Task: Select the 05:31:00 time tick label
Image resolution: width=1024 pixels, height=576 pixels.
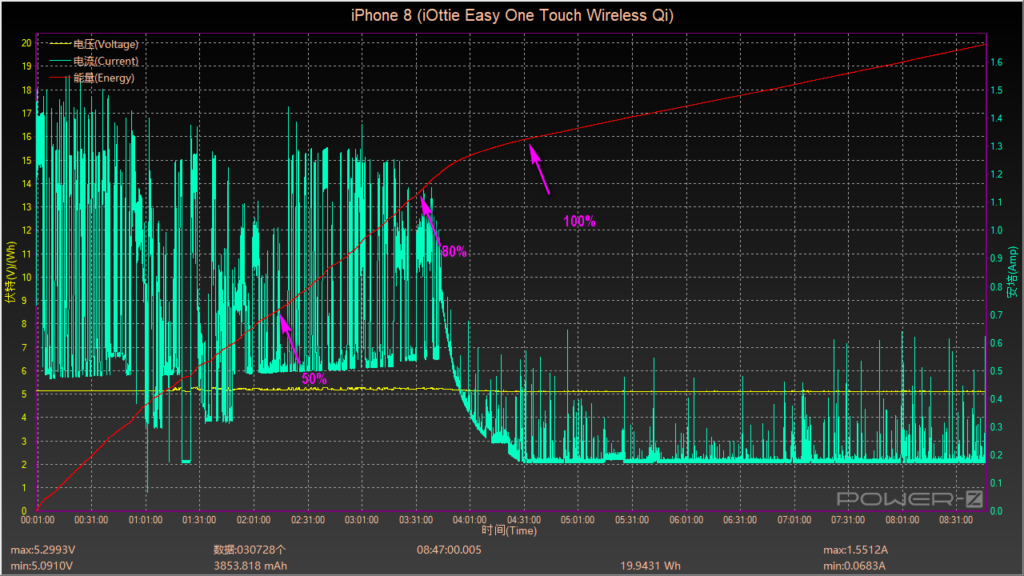Action: click(632, 520)
